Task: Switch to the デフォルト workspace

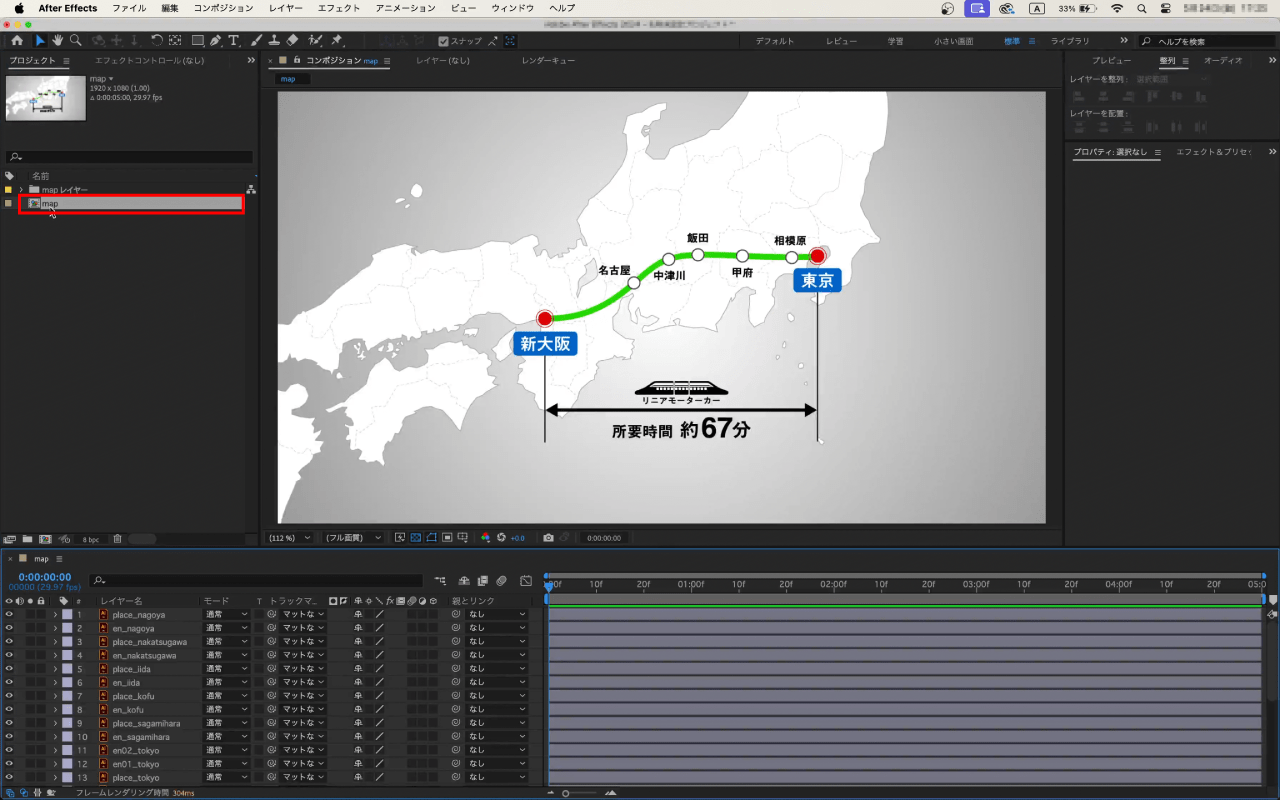Action: [775, 41]
